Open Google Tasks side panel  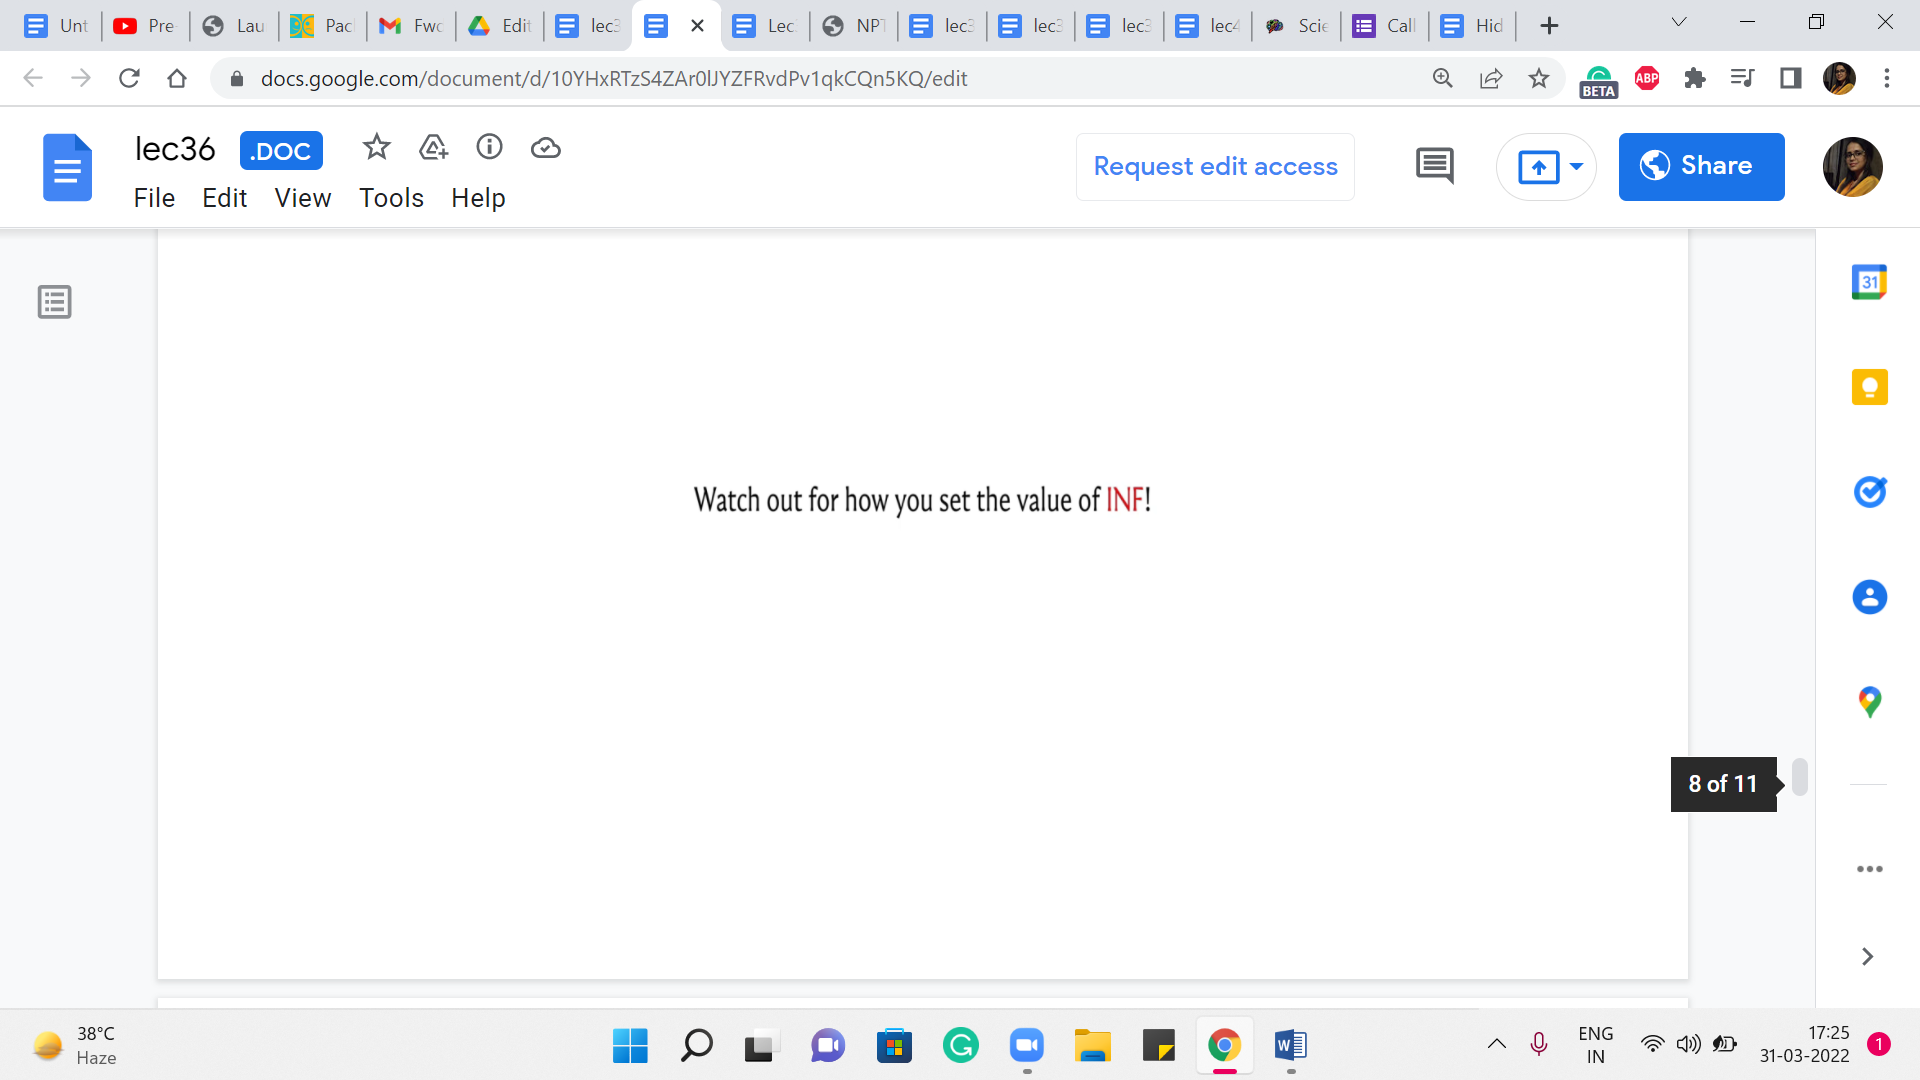(1869, 492)
